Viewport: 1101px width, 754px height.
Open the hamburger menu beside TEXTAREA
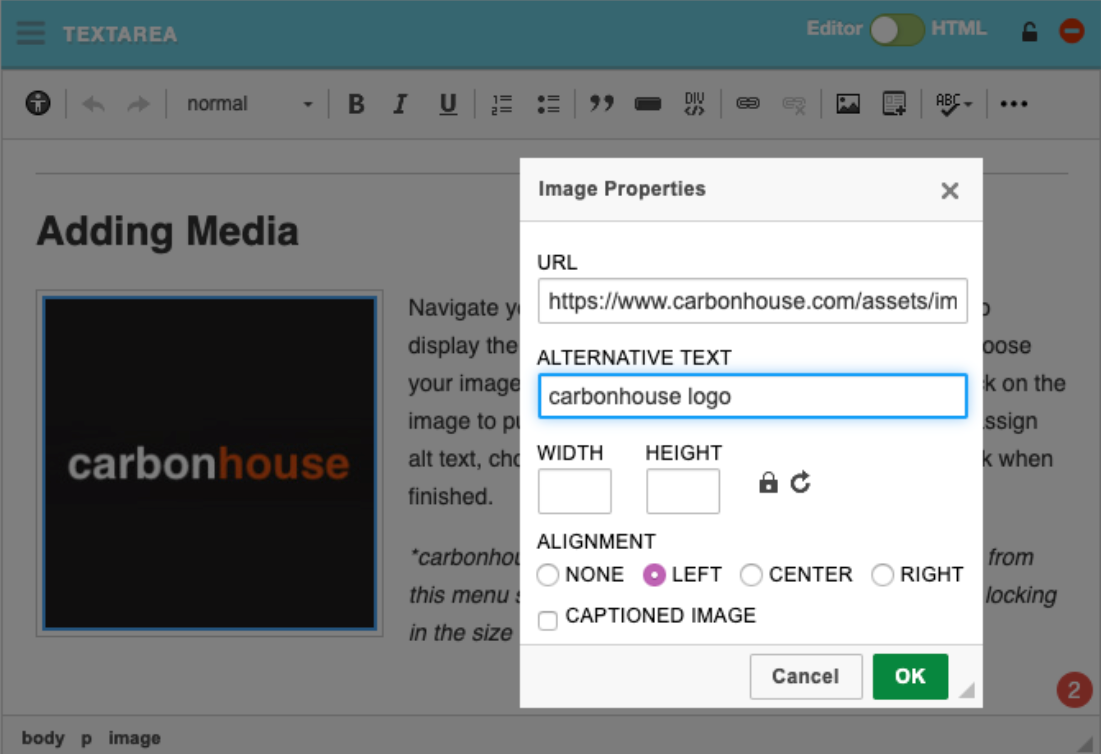coord(31,33)
